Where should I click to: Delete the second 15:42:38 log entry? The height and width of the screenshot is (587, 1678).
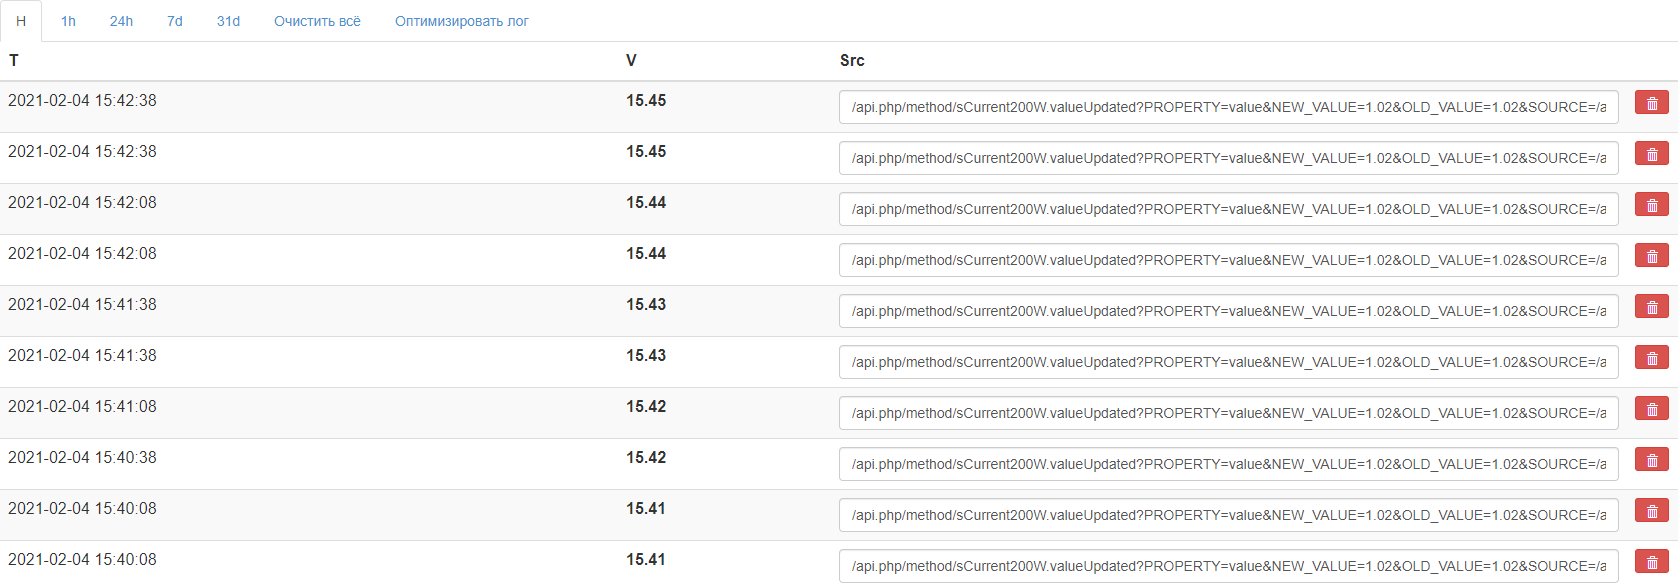click(1651, 154)
